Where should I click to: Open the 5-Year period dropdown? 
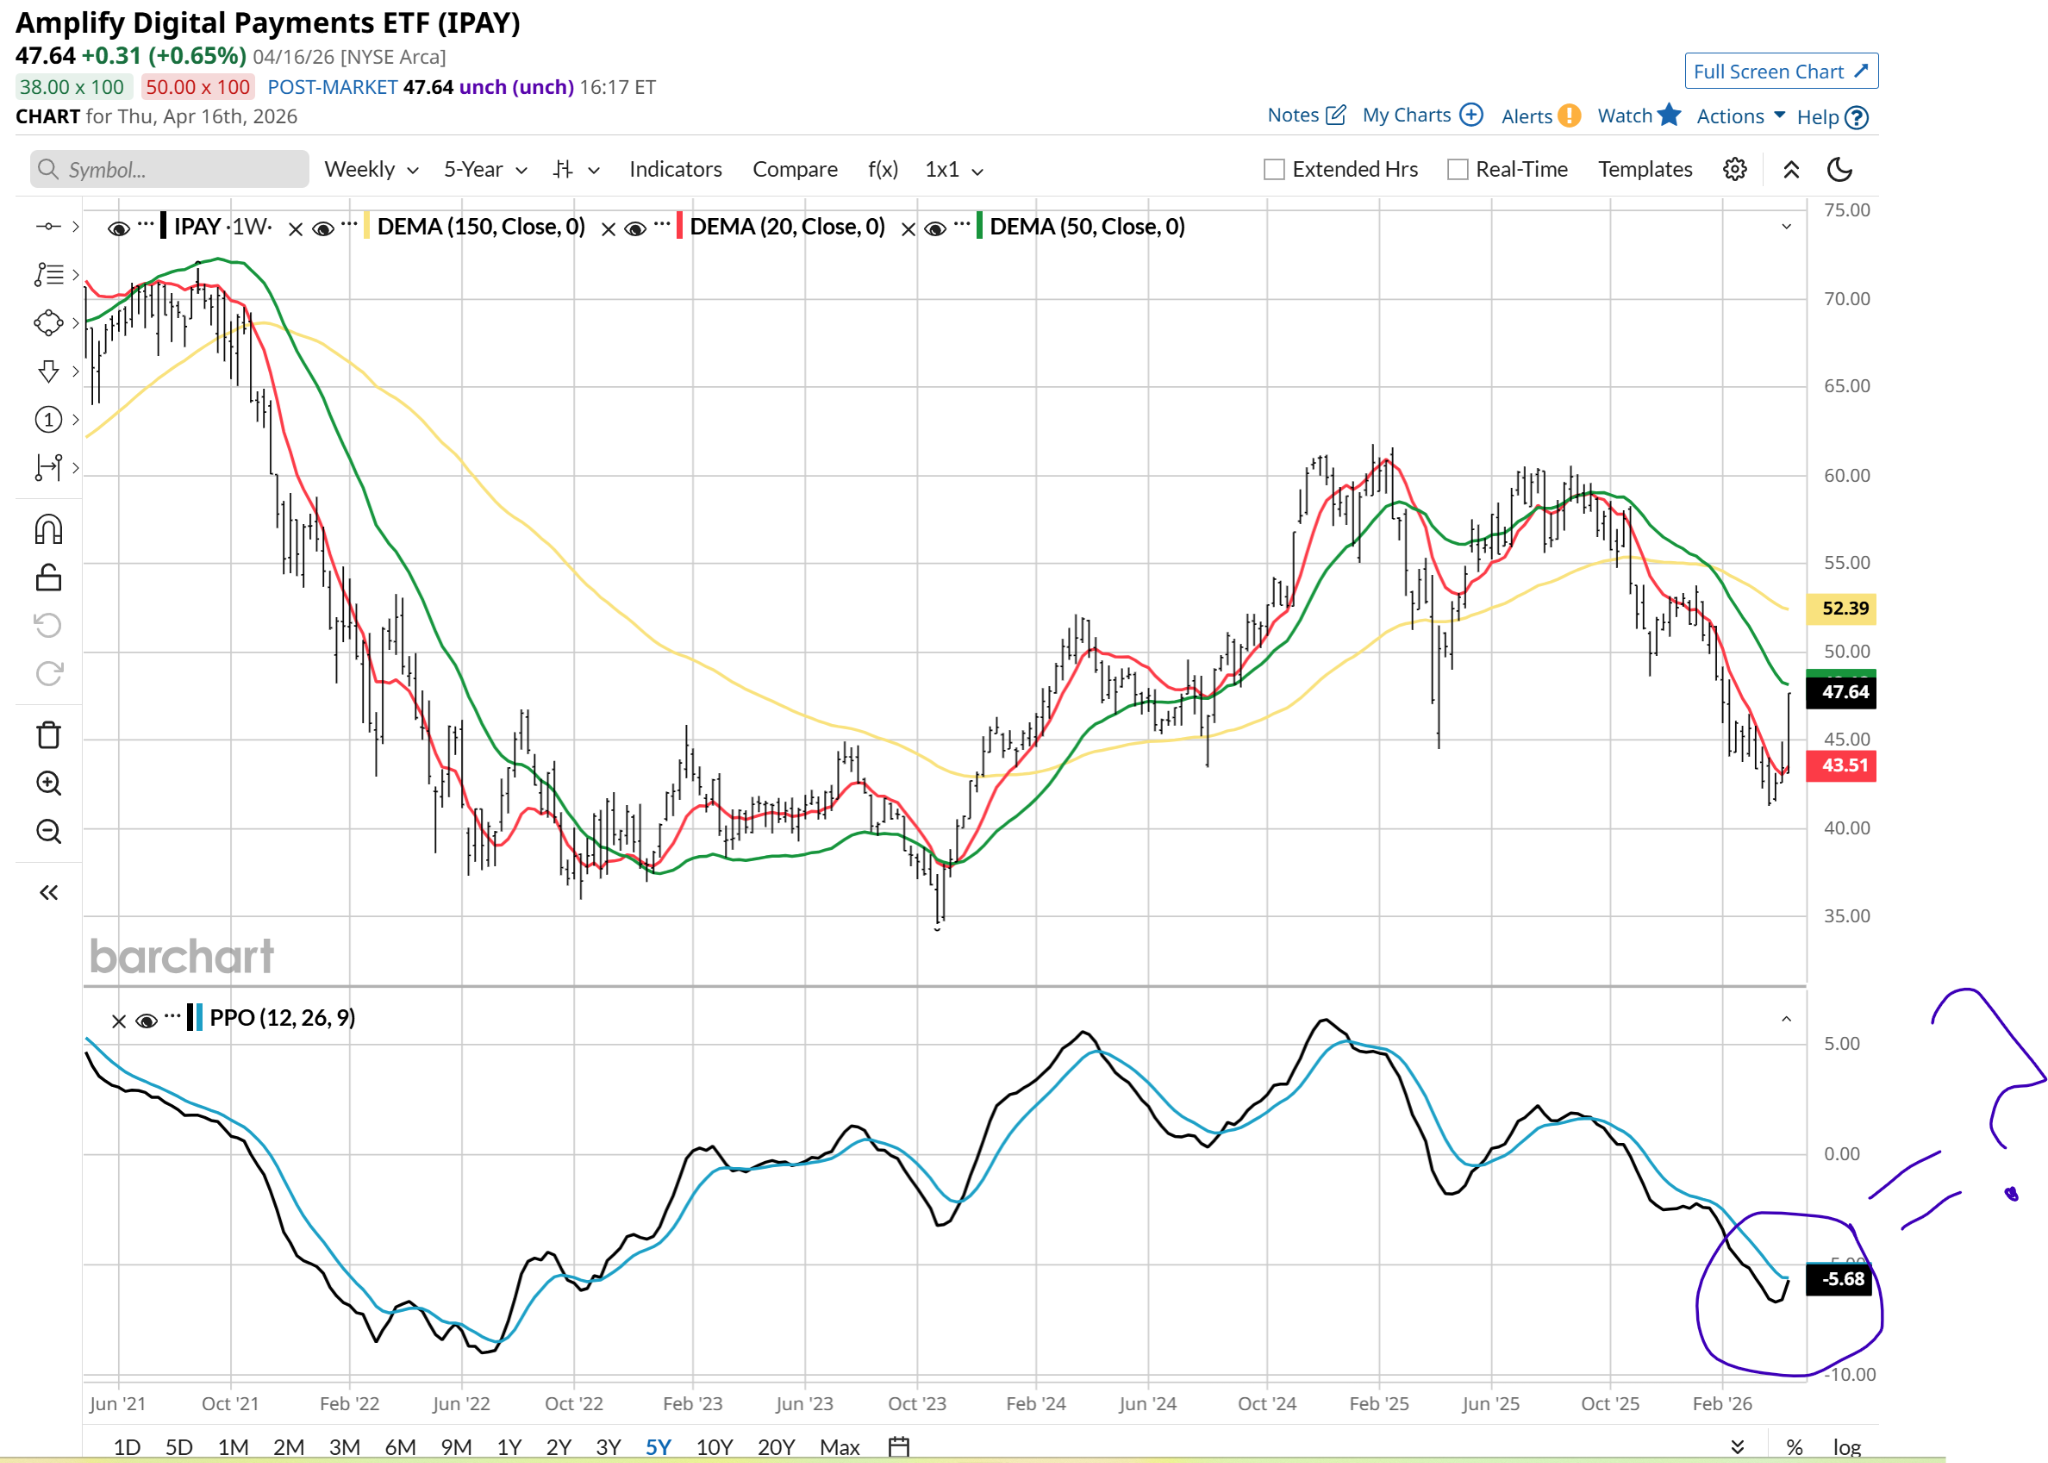tap(485, 169)
